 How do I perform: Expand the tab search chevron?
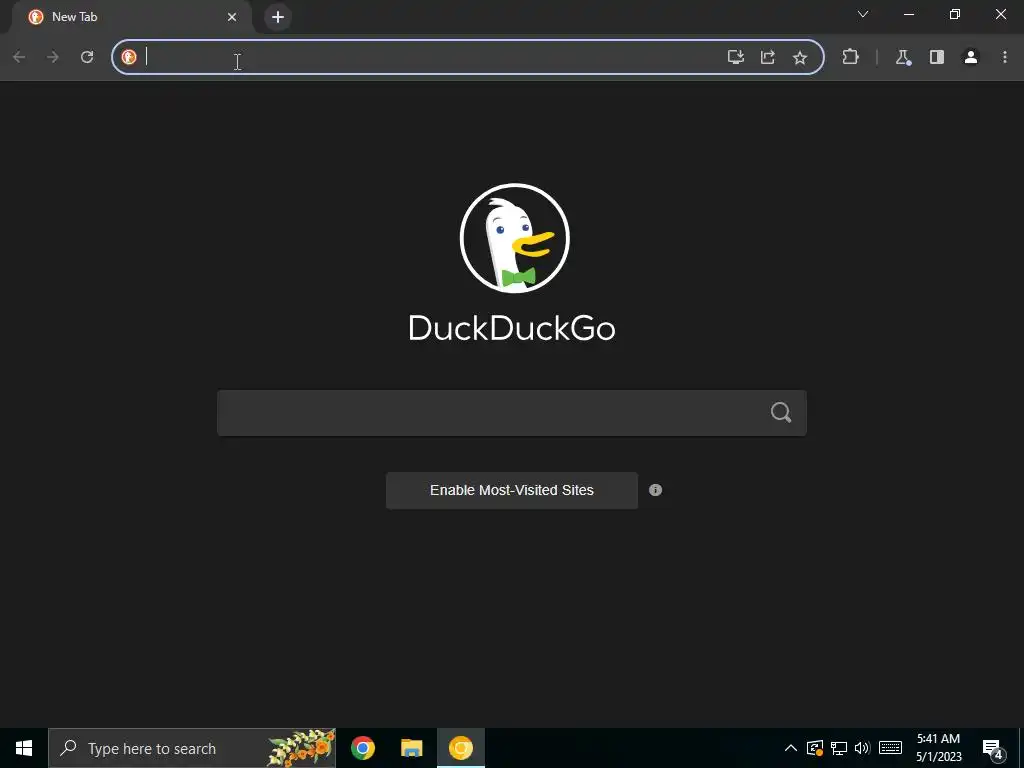click(x=863, y=14)
